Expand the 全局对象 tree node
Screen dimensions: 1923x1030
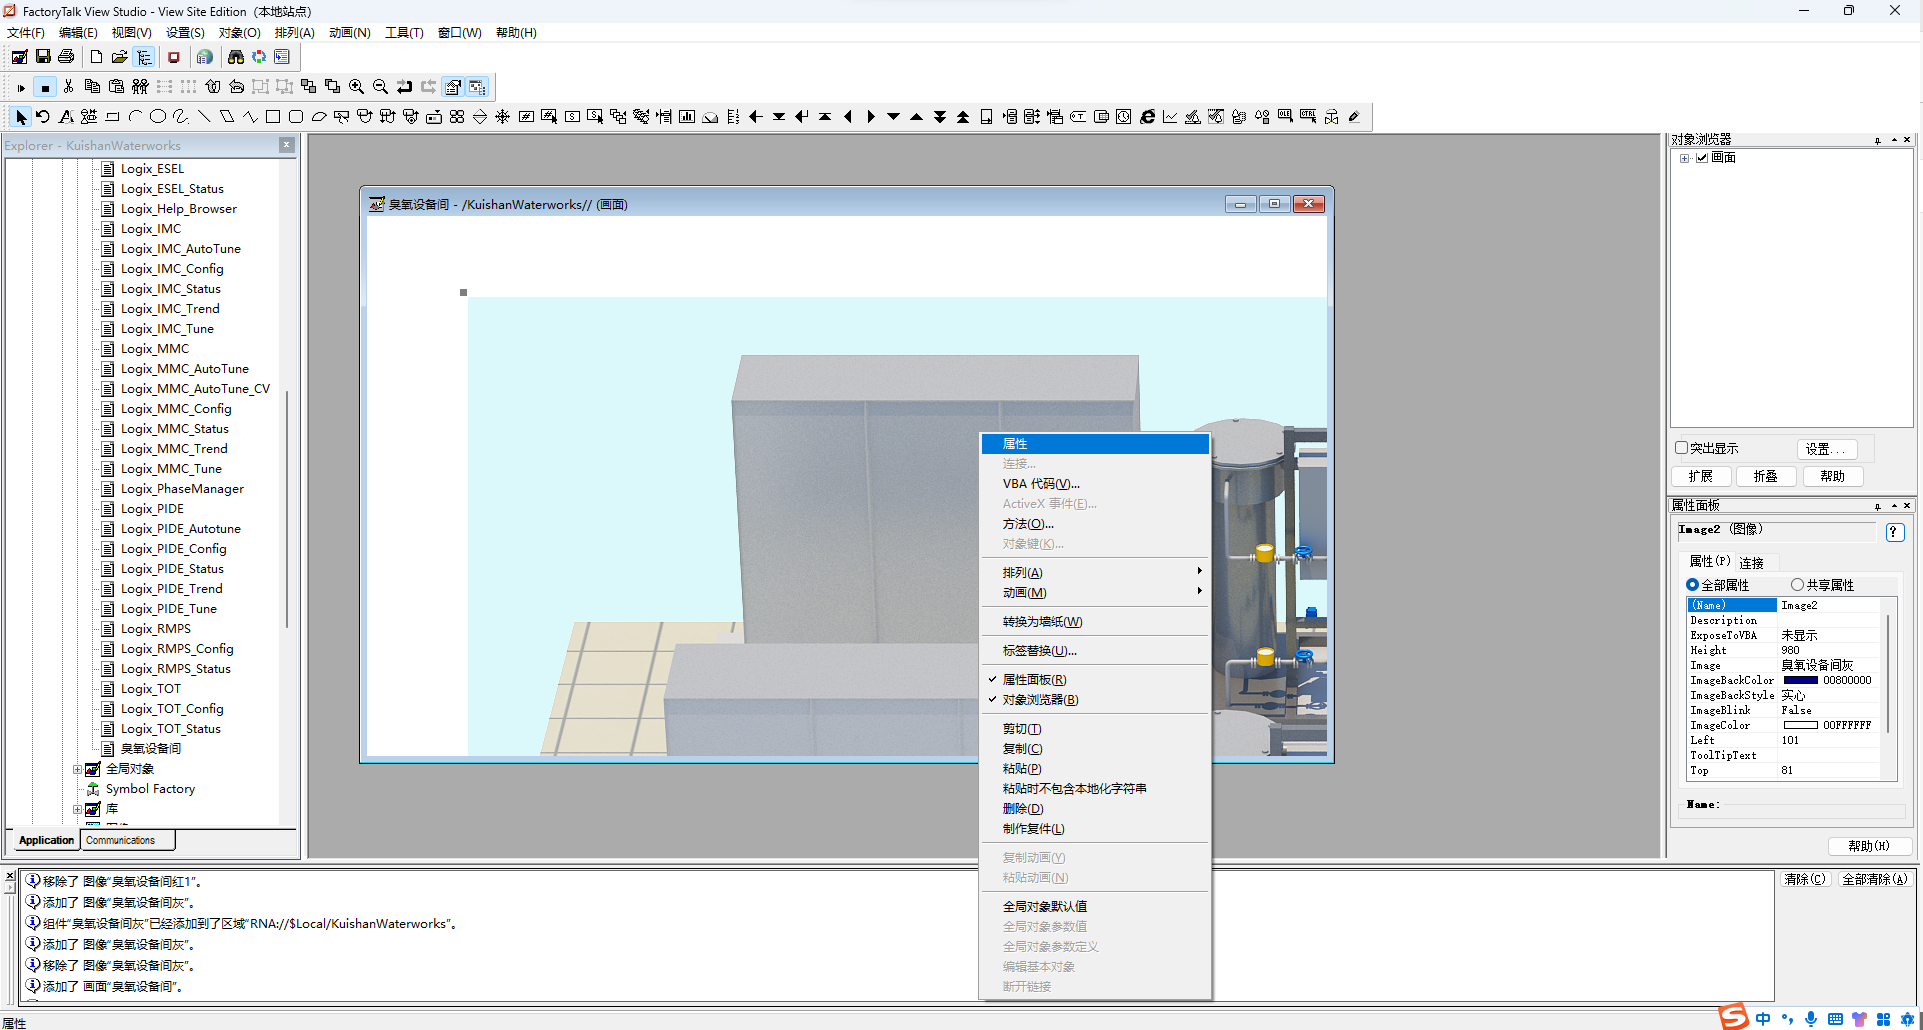(78, 769)
